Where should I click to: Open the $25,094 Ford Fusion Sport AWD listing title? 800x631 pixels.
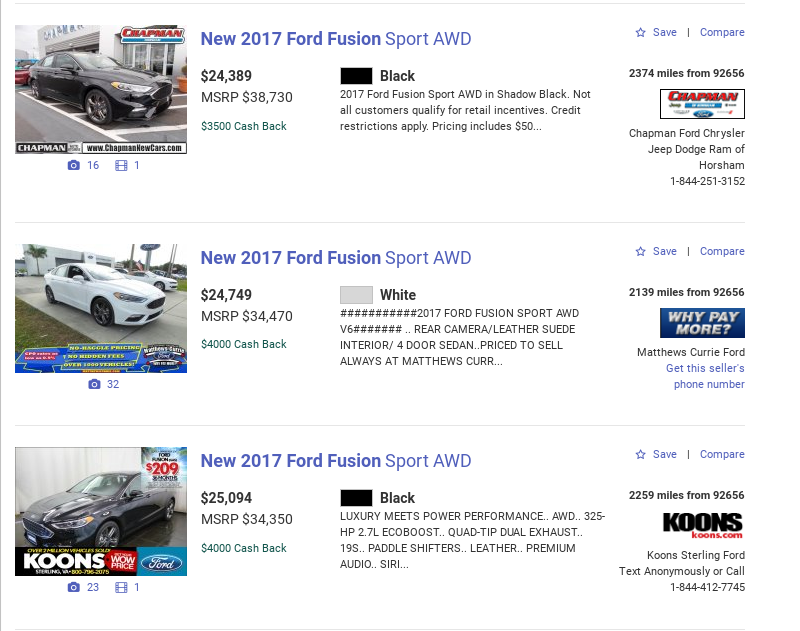(x=336, y=461)
